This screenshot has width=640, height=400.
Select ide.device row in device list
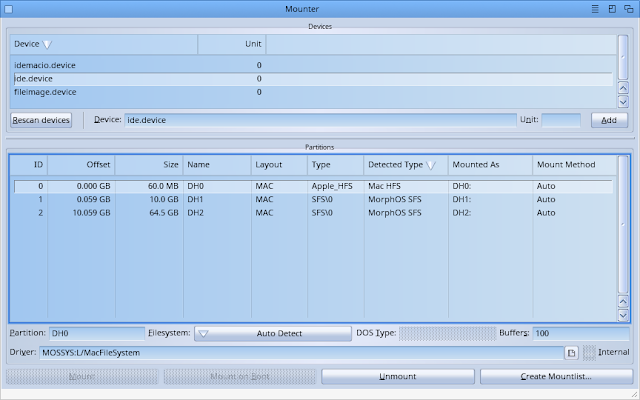click(x=313, y=79)
